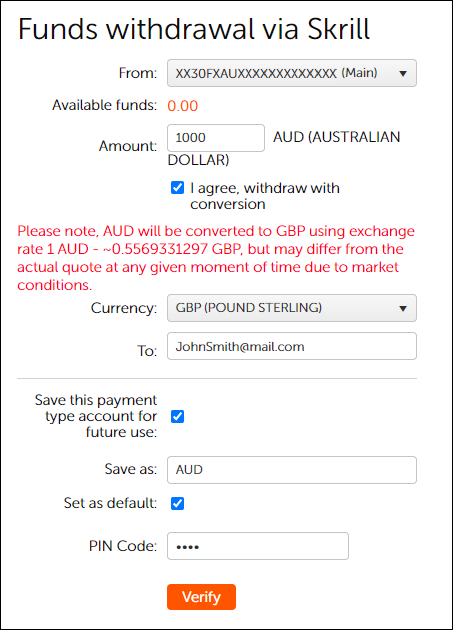Open the From account dropdown
The width and height of the screenshot is (453, 630).
click(x=292, y=73)
